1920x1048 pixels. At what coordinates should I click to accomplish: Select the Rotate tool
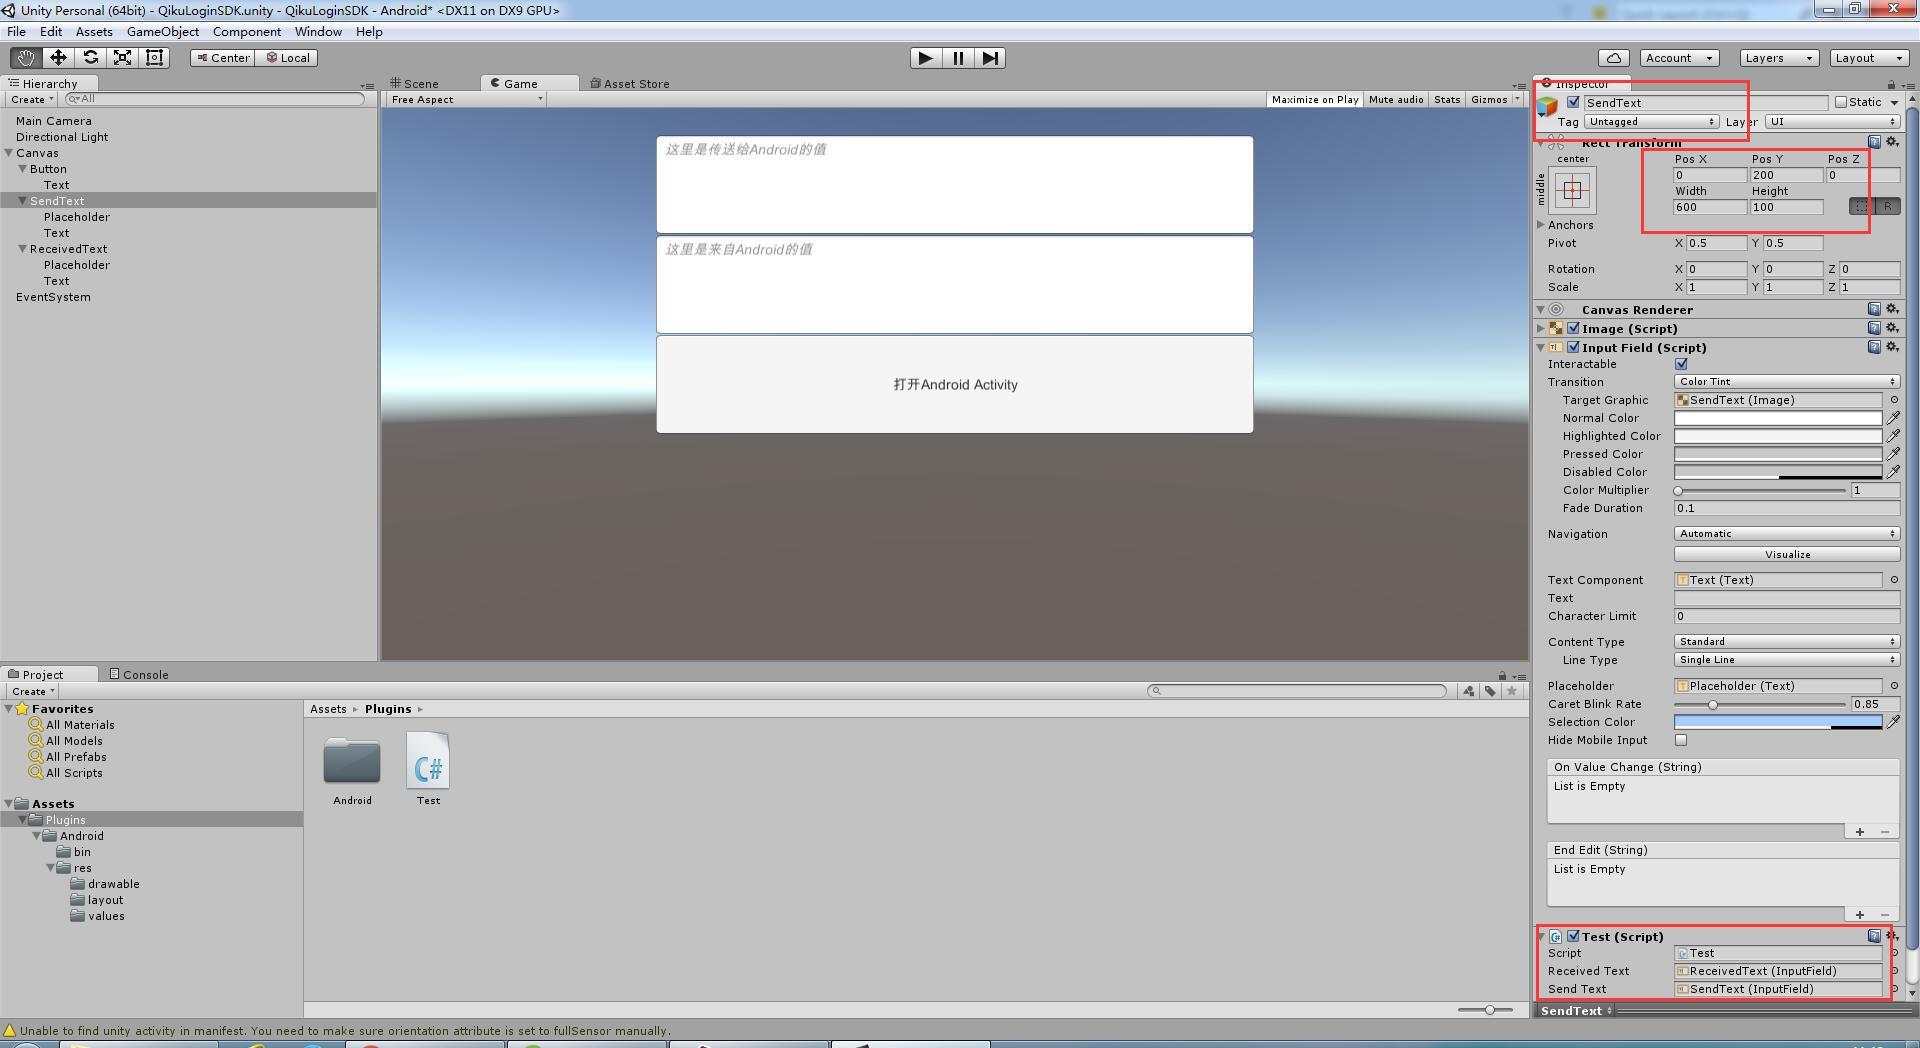90,58
